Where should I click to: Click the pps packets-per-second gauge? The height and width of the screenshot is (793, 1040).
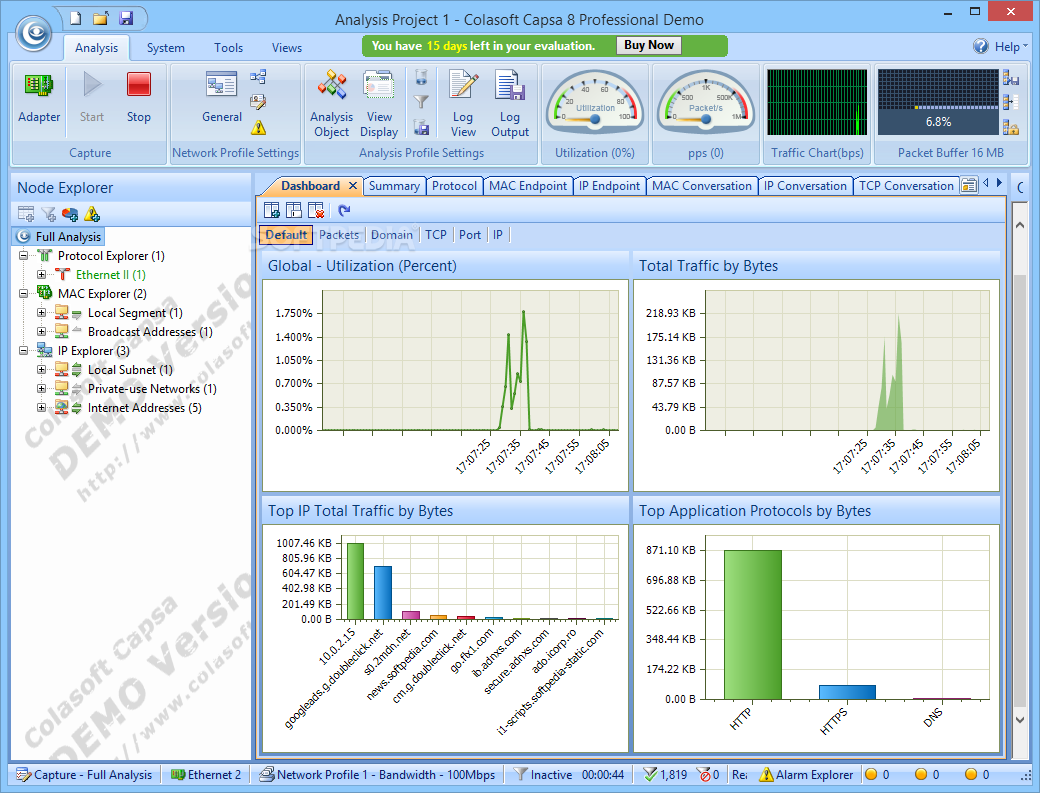click(x=706, y=101)
